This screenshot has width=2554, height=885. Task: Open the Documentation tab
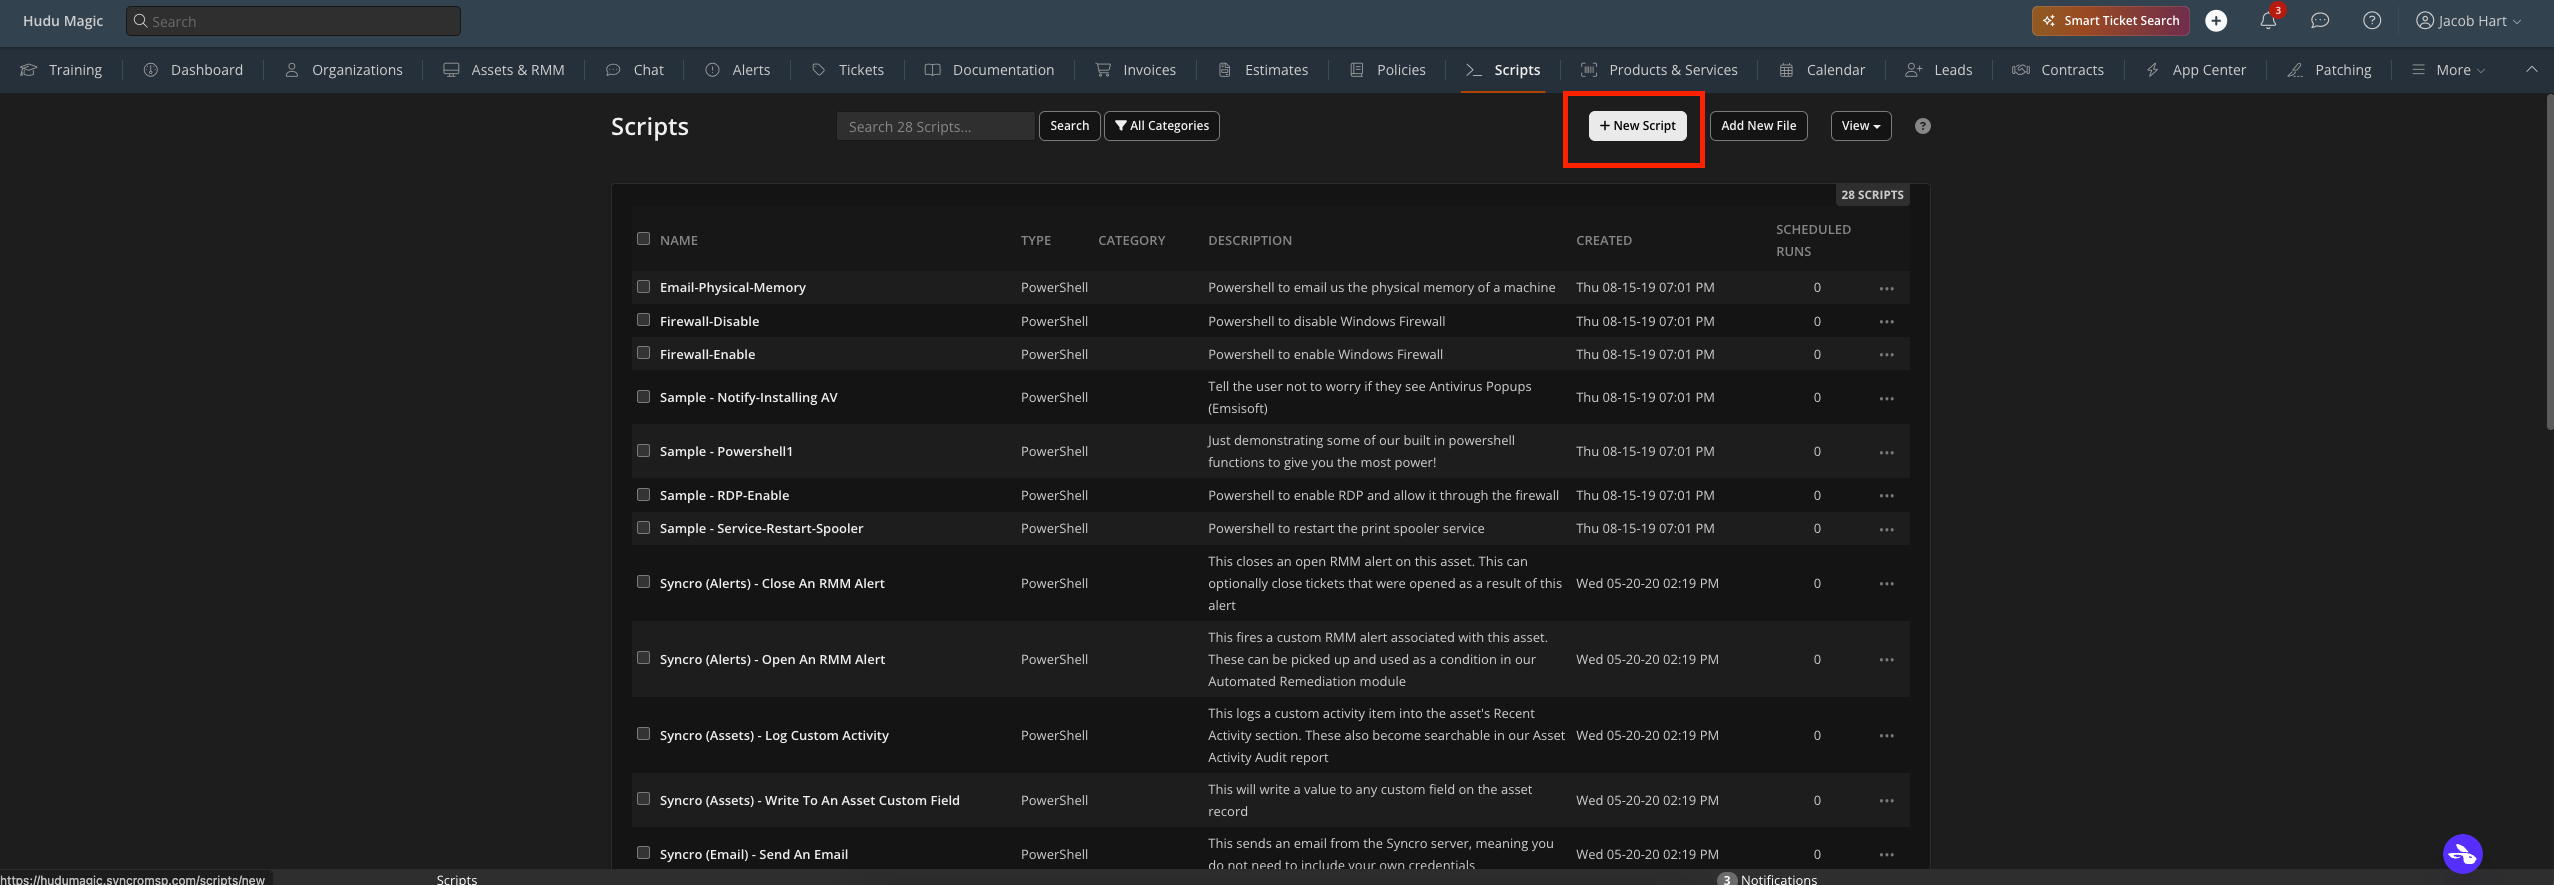989,70
